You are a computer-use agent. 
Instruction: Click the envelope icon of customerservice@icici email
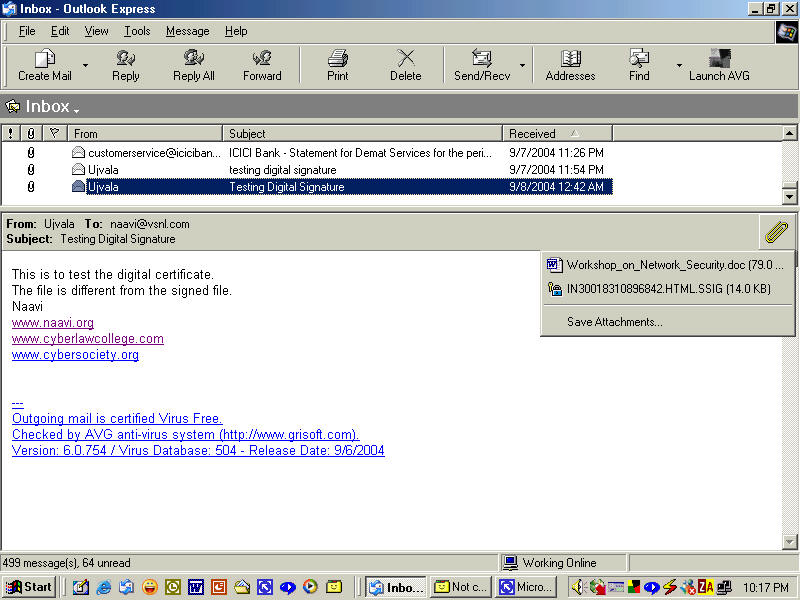coord(78,153)
